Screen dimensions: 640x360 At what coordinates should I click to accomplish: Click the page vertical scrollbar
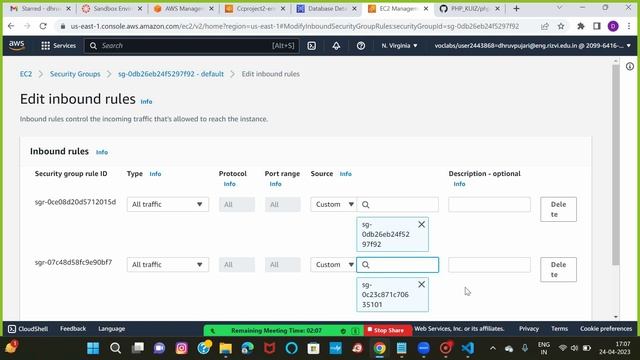[x=616, y=165]
